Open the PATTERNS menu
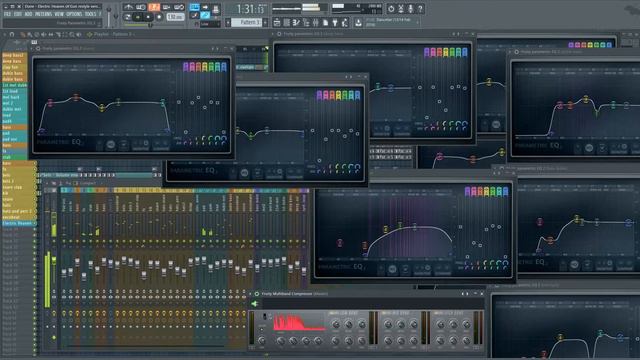Viewport: 640px width, 360px height. [43, 14]
